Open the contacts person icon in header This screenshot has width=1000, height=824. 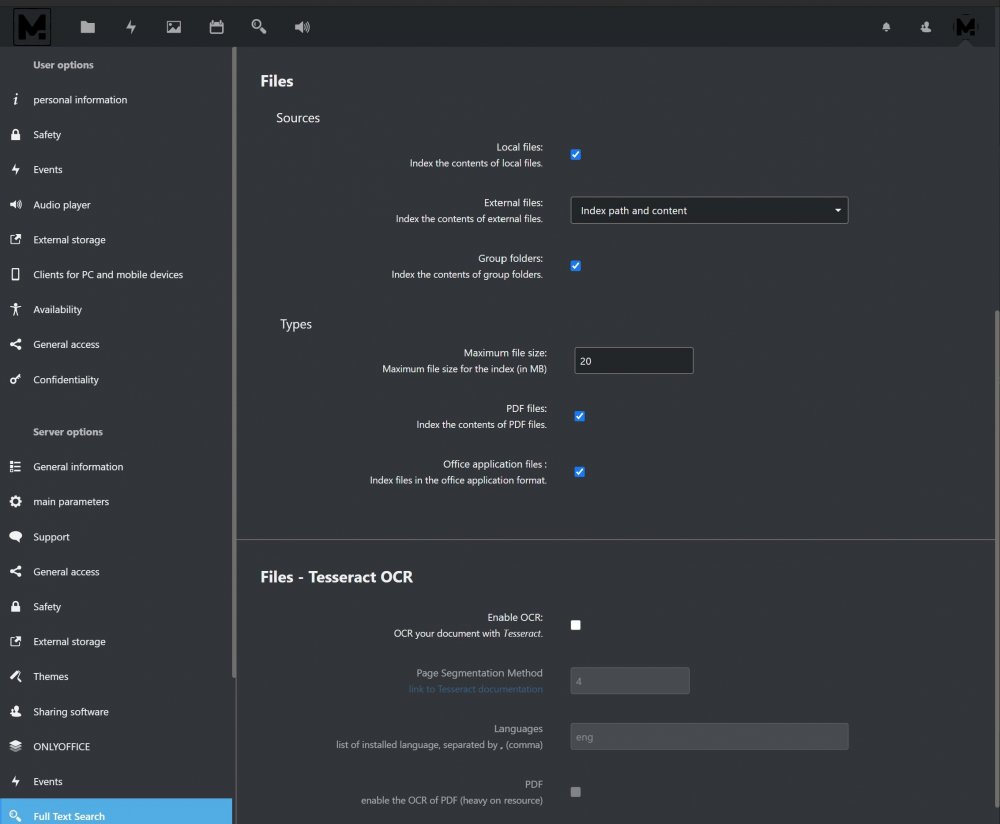point(925,27)
